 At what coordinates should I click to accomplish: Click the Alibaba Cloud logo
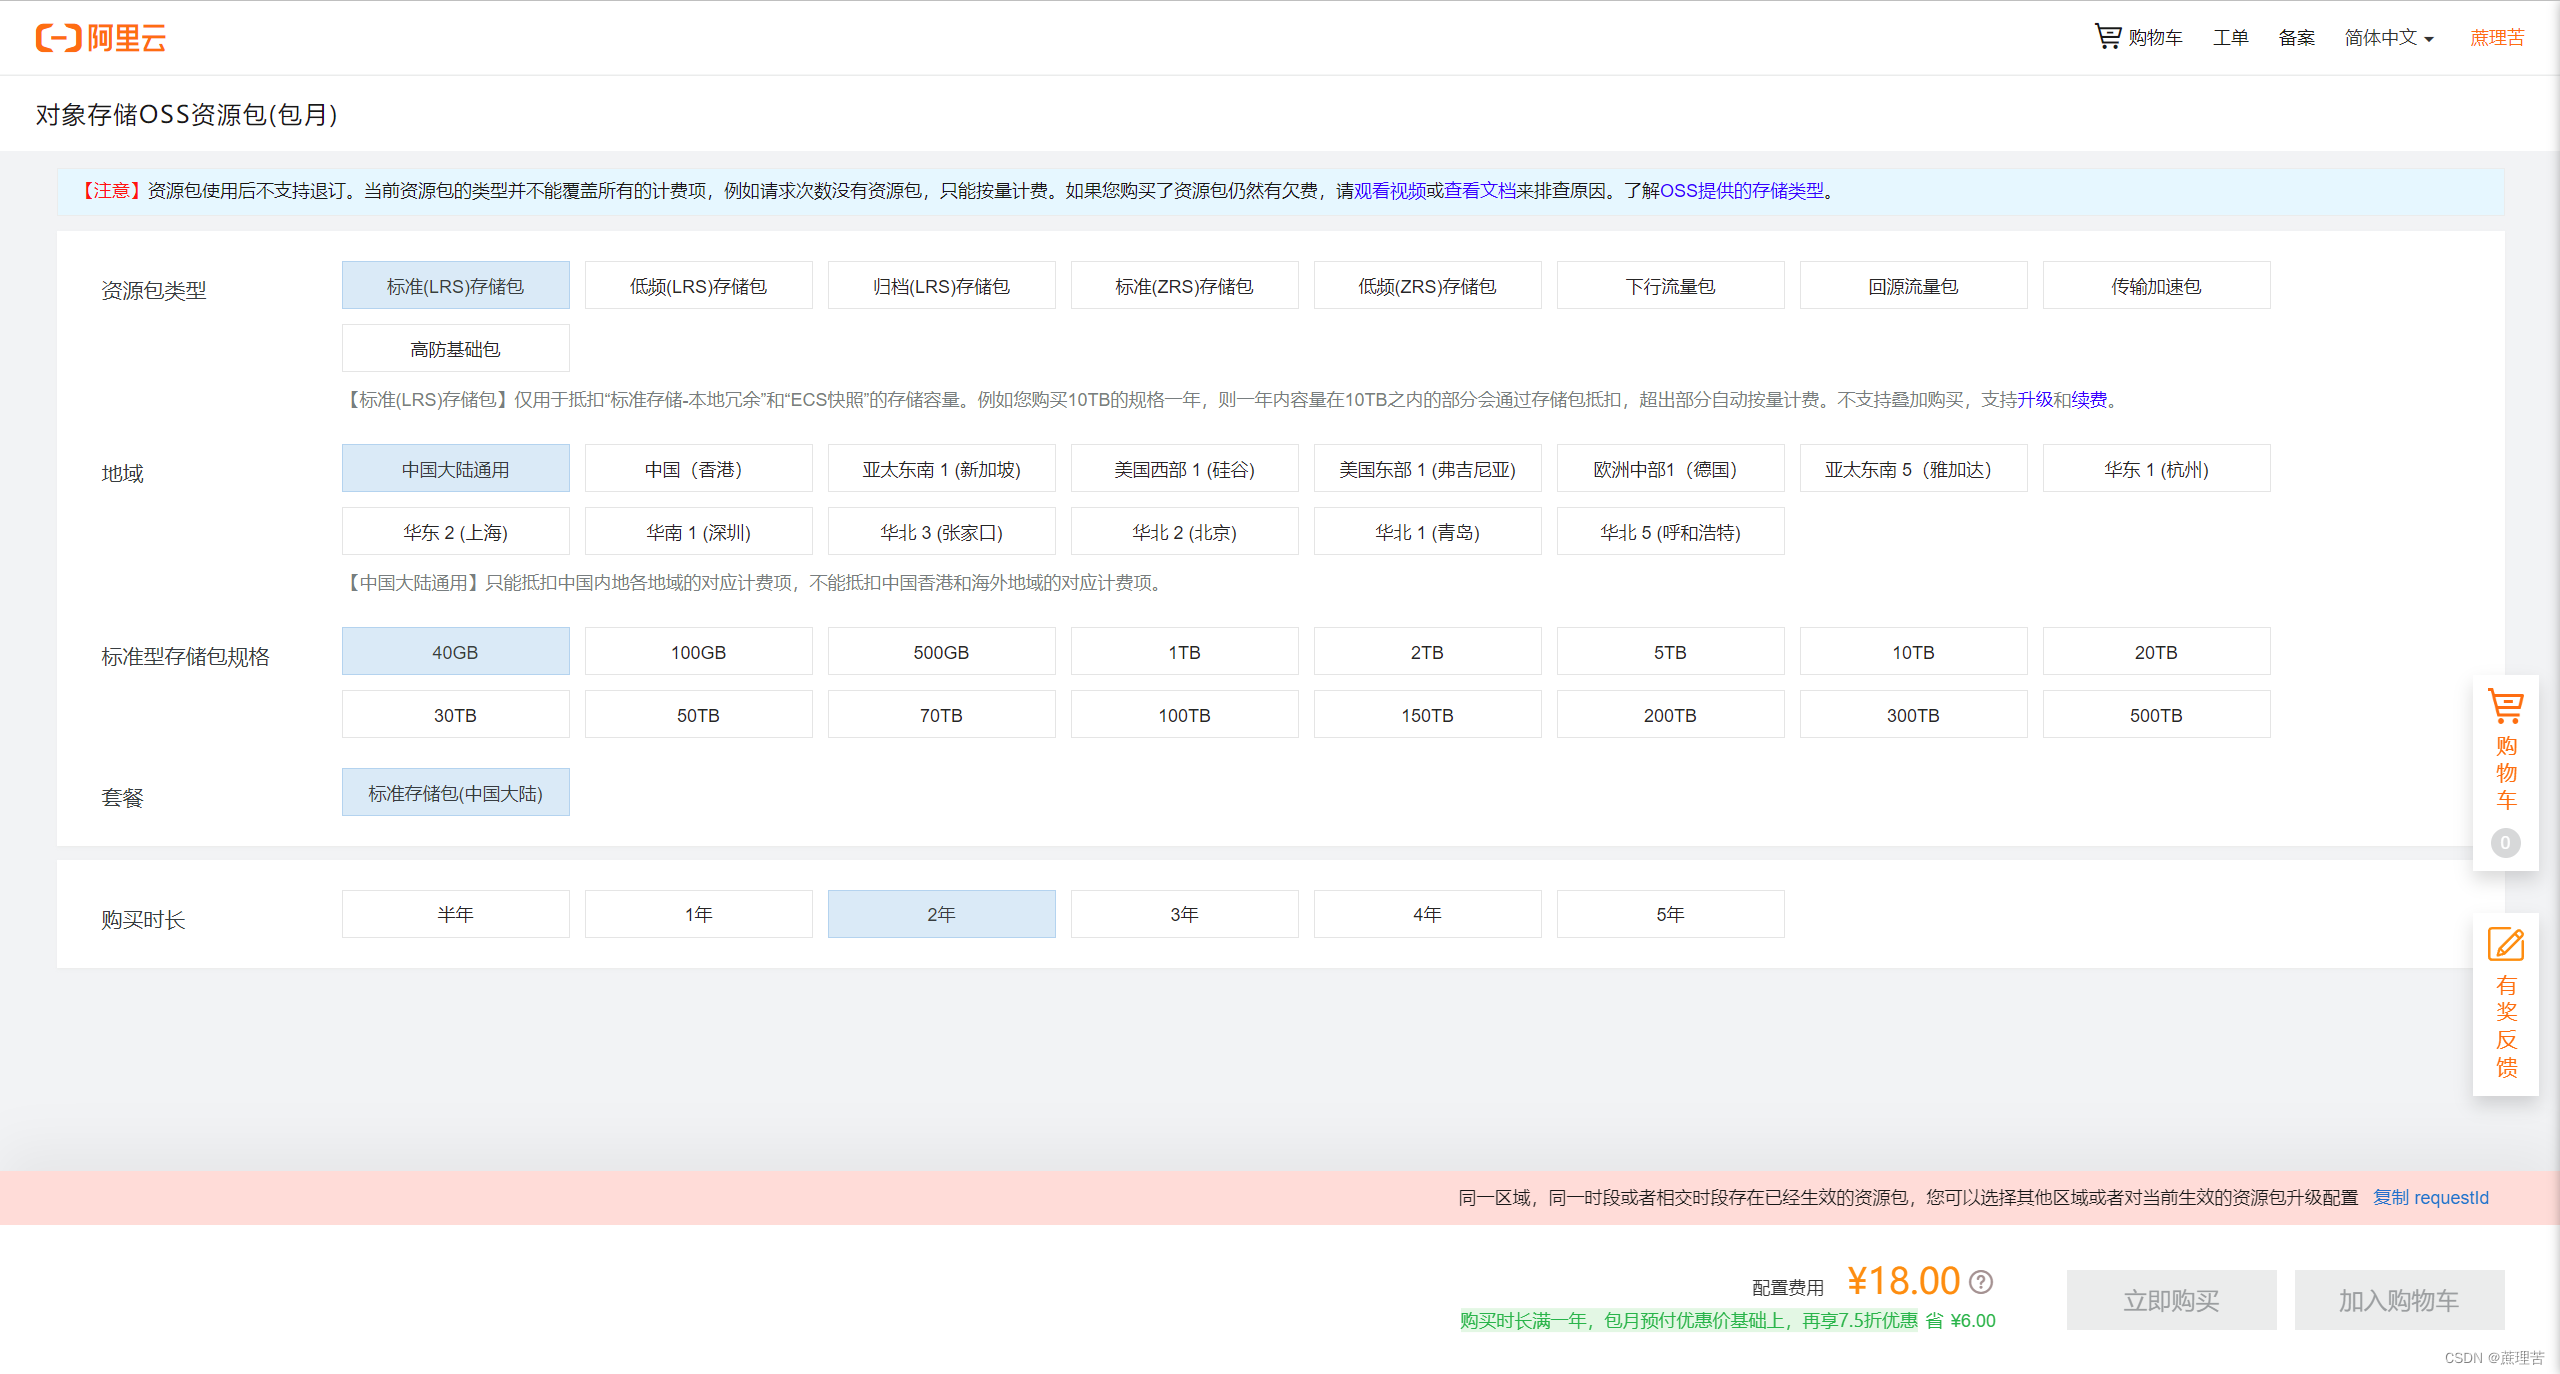coord(101,38)
